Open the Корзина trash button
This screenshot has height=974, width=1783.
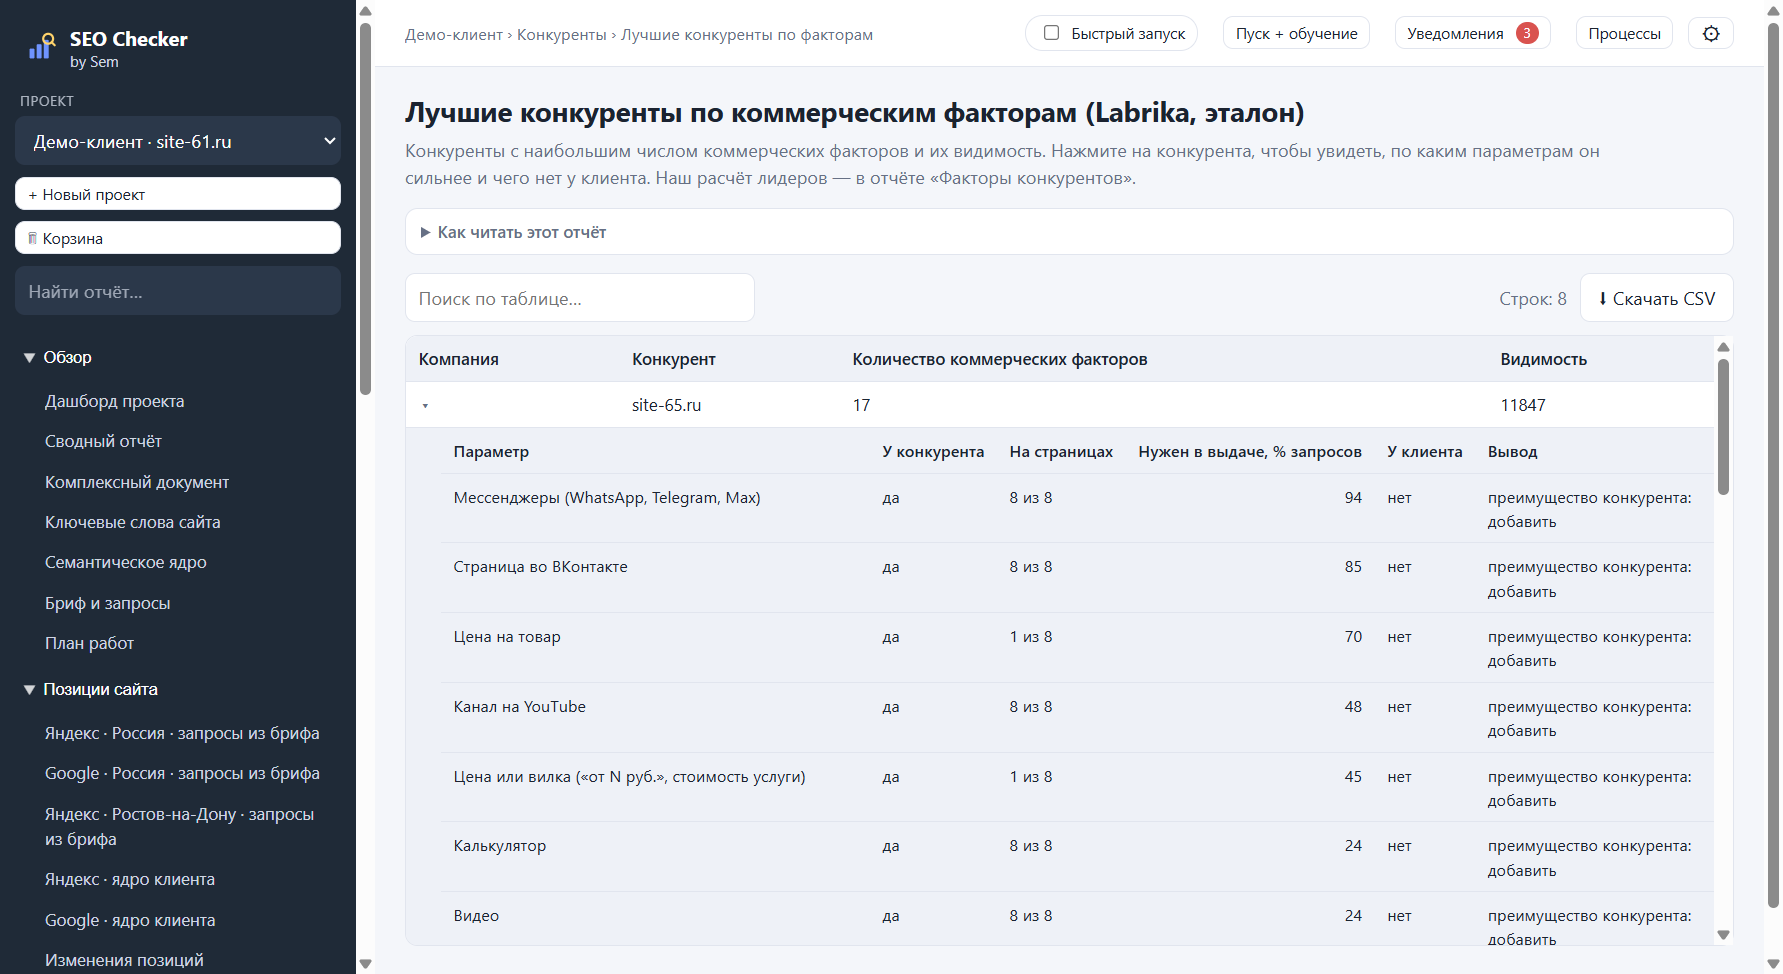[x=178, y=238]
